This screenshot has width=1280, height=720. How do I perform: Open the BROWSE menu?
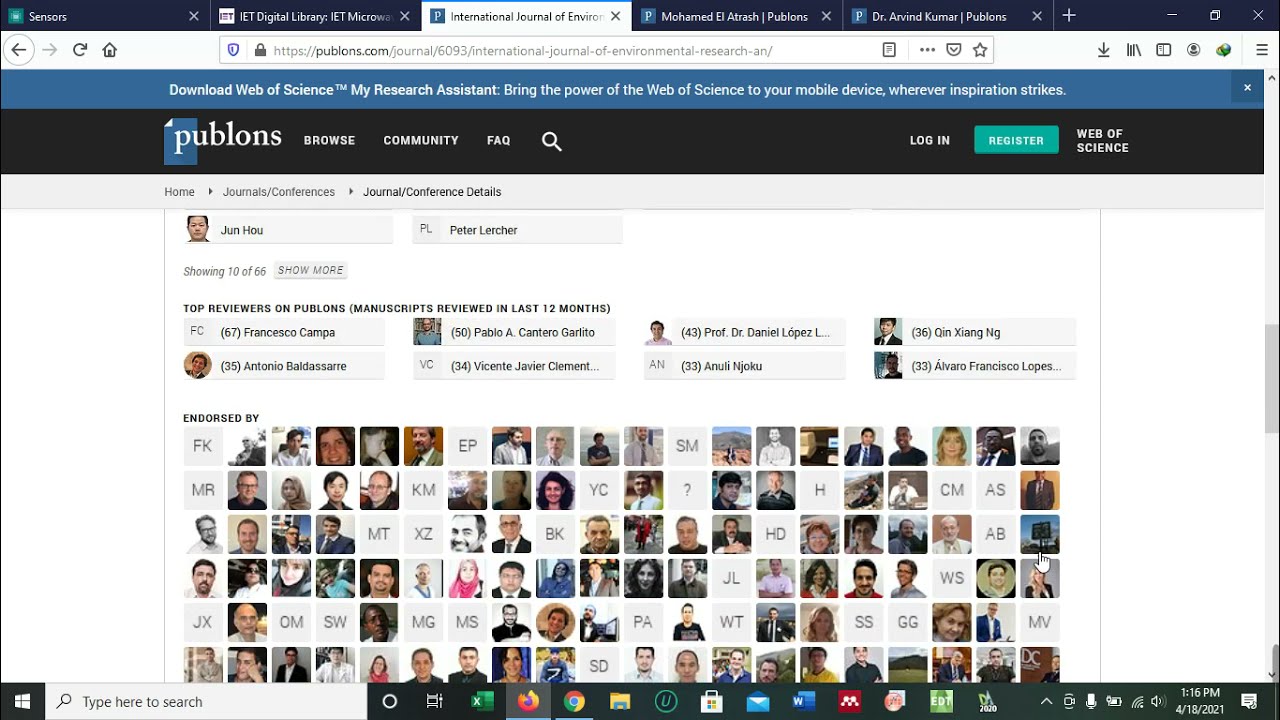point(329,141)
